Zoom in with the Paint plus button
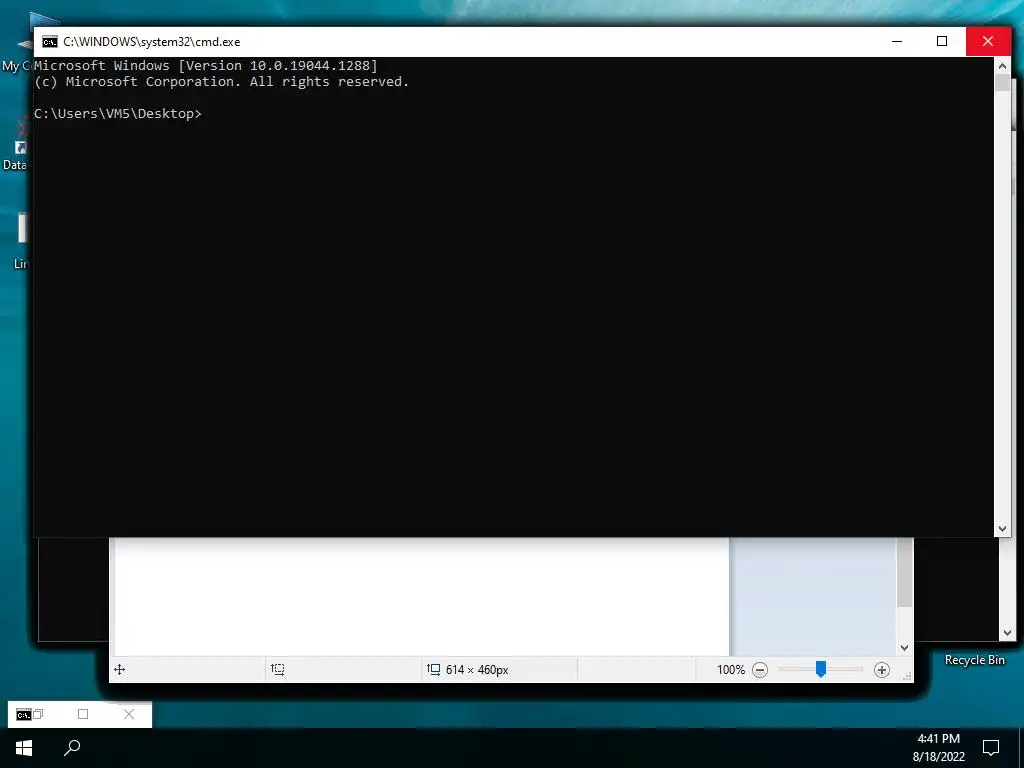Viewport: 1024px width, 768px height. click(882, 669)
